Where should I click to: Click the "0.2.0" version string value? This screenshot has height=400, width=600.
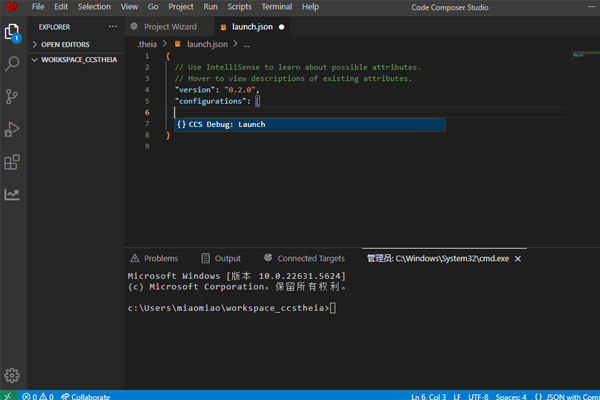(x=240, y=90)
